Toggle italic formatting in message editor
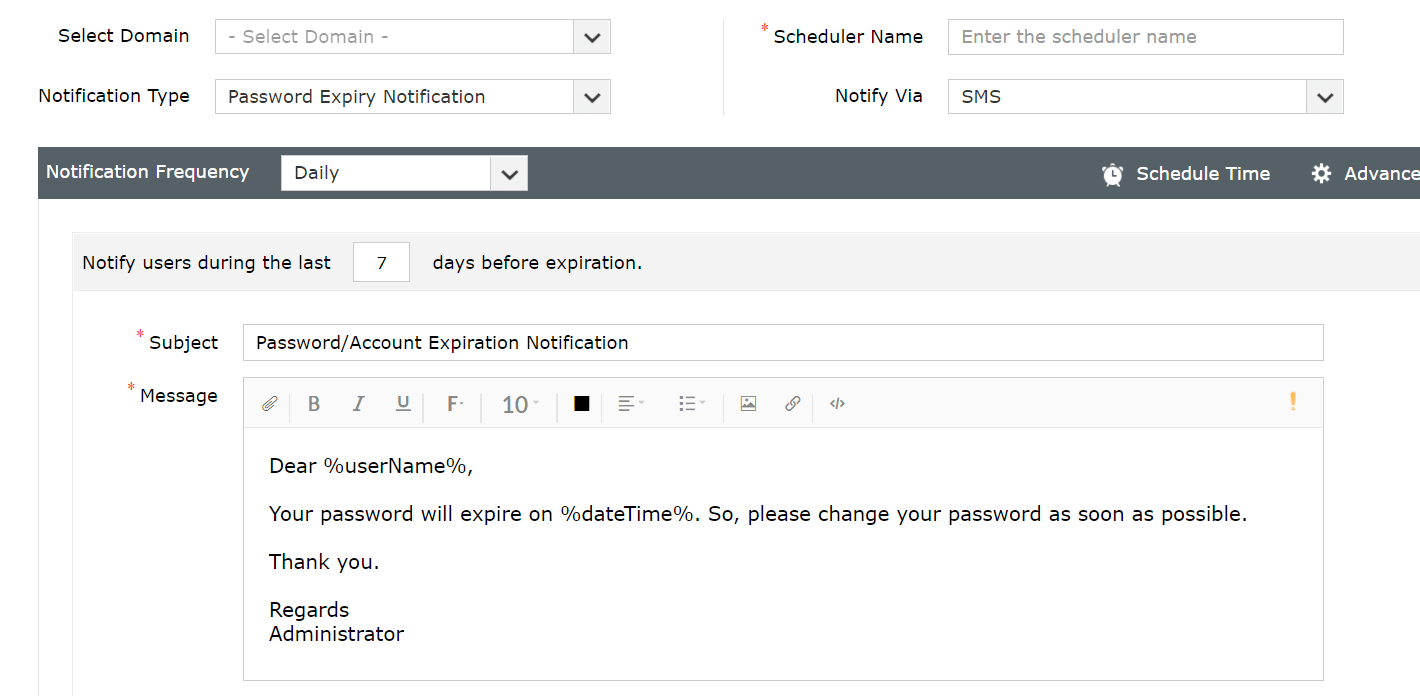 (x=358, y=404)
